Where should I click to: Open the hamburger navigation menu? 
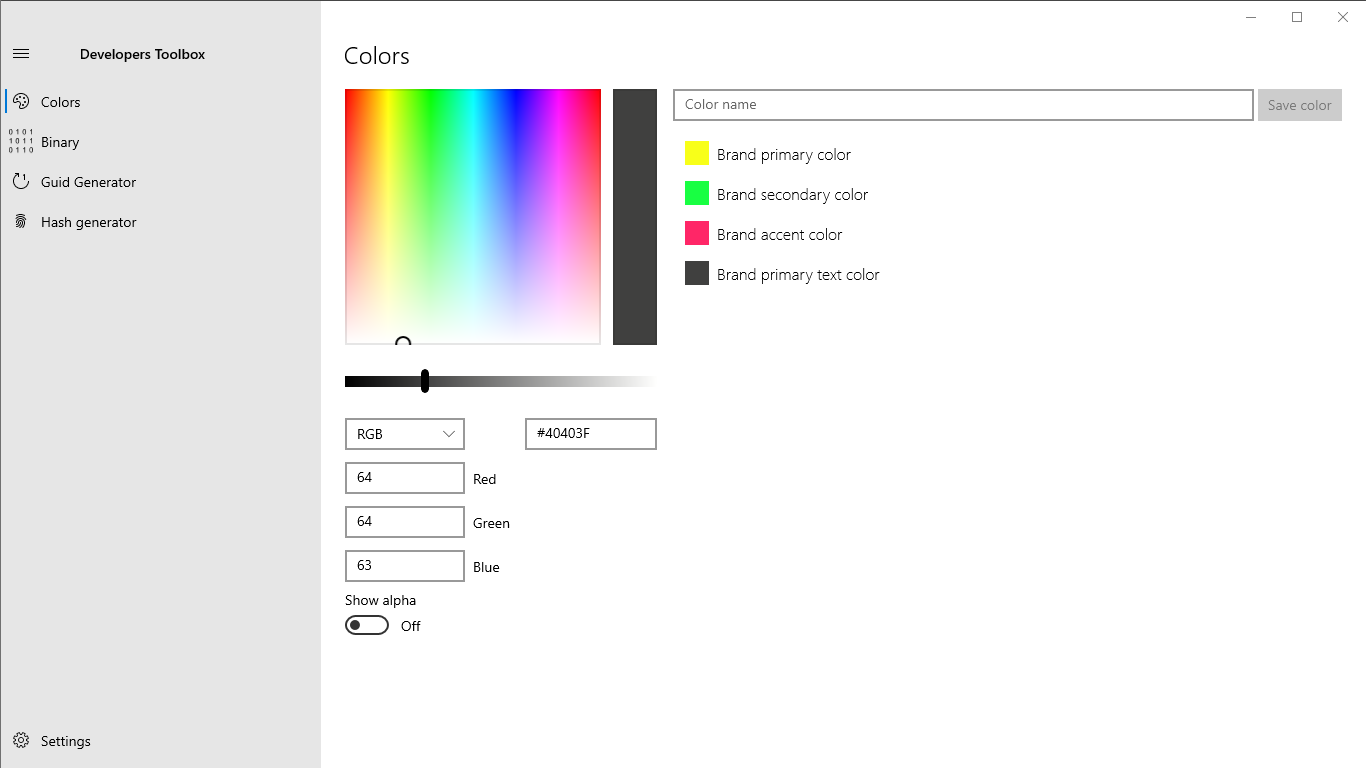(x=21, y=54)
